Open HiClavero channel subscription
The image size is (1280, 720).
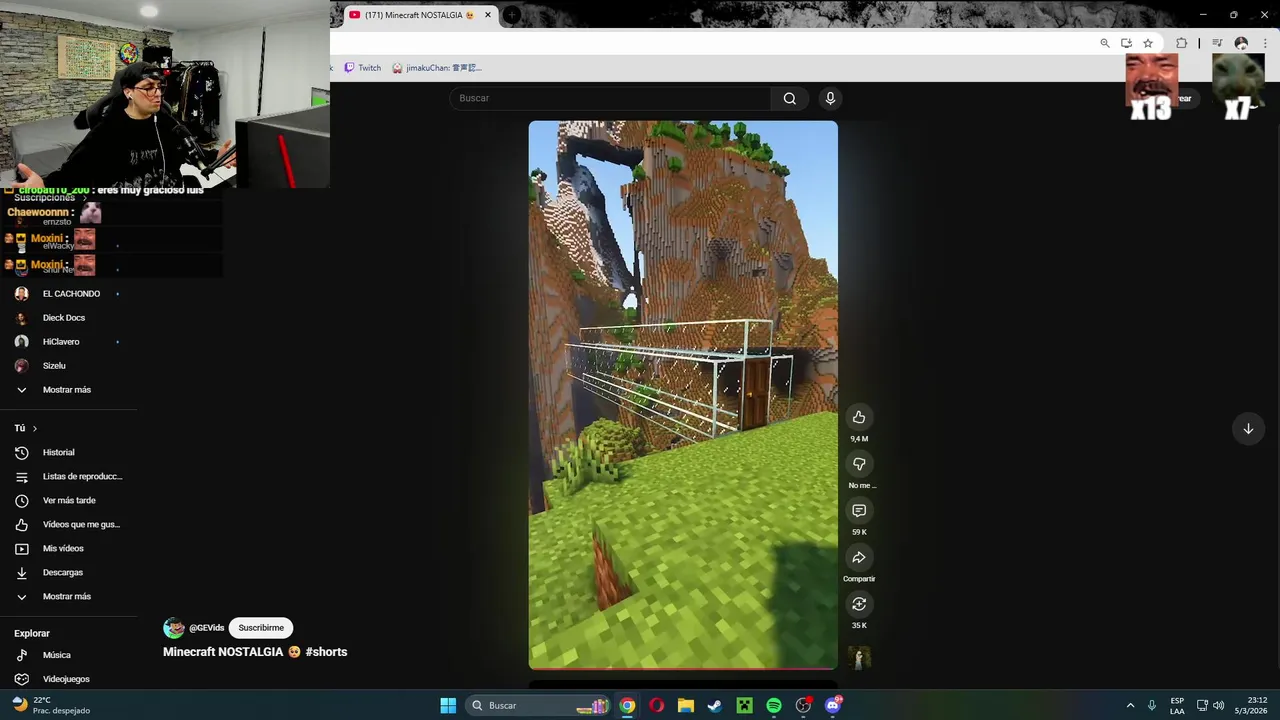coord(68,342)
